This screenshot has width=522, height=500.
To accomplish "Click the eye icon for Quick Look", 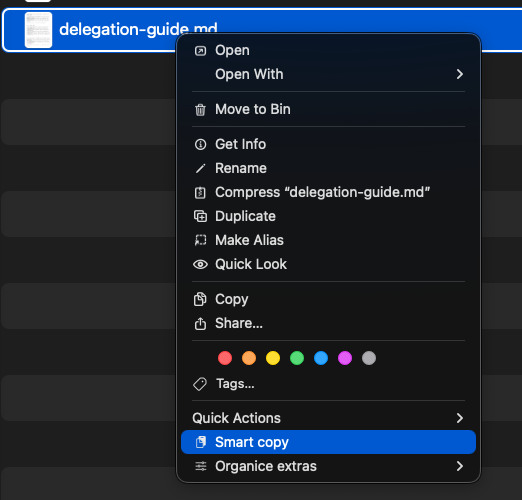I will (200, 264).
